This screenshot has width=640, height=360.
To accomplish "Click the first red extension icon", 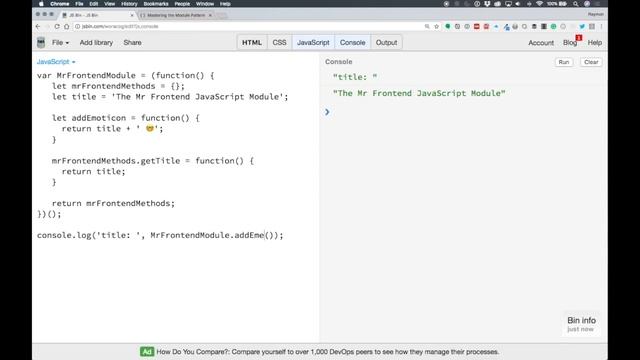I will tap(476, 27).
